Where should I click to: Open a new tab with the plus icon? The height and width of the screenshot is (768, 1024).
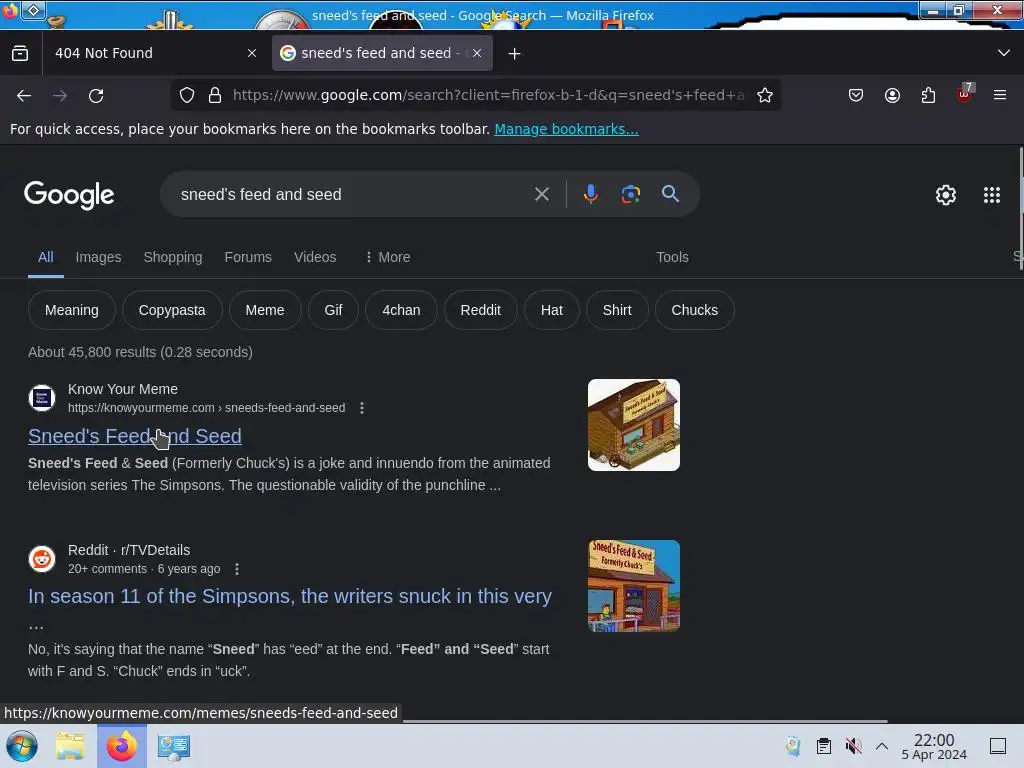(x=515, y=54)
